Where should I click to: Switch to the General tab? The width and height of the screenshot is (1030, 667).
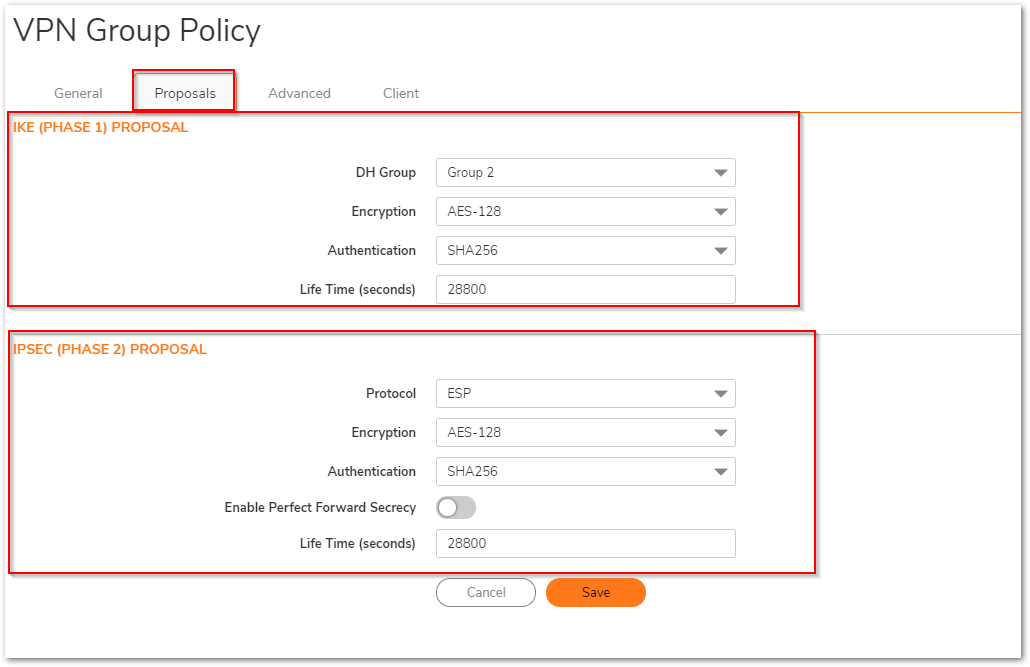coord(78,93)
